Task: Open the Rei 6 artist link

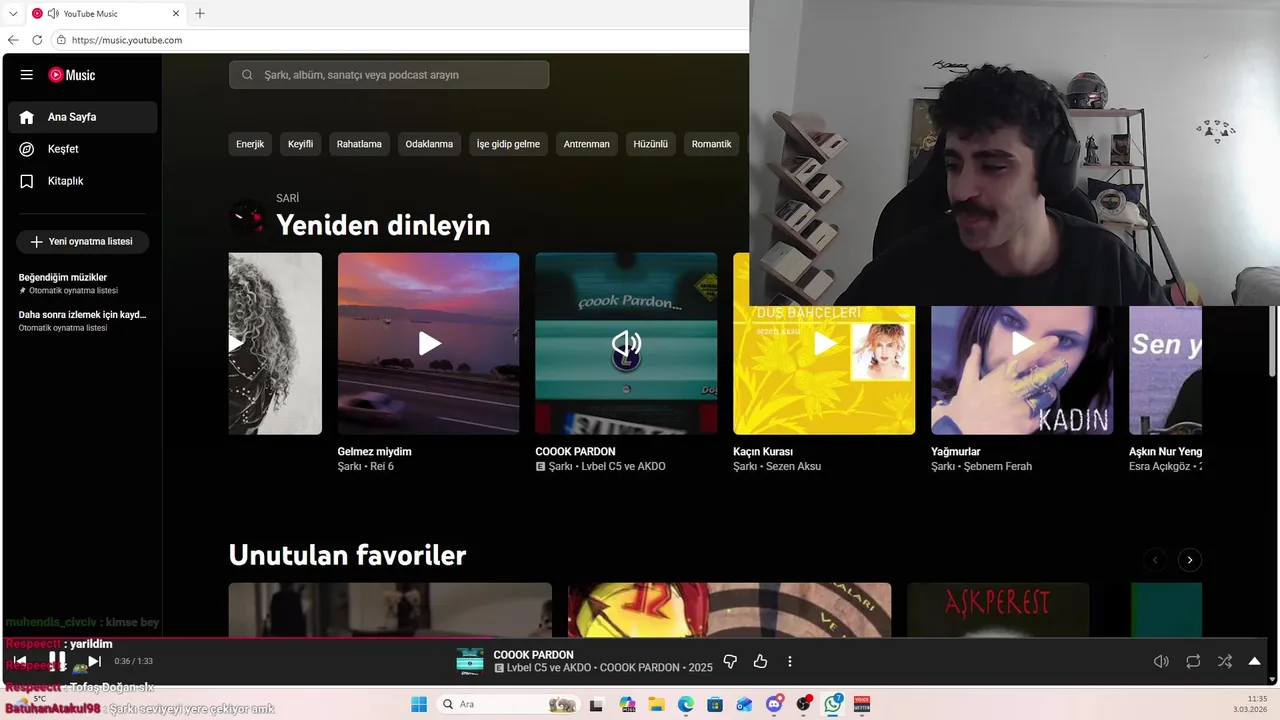Action: (382, 467)
